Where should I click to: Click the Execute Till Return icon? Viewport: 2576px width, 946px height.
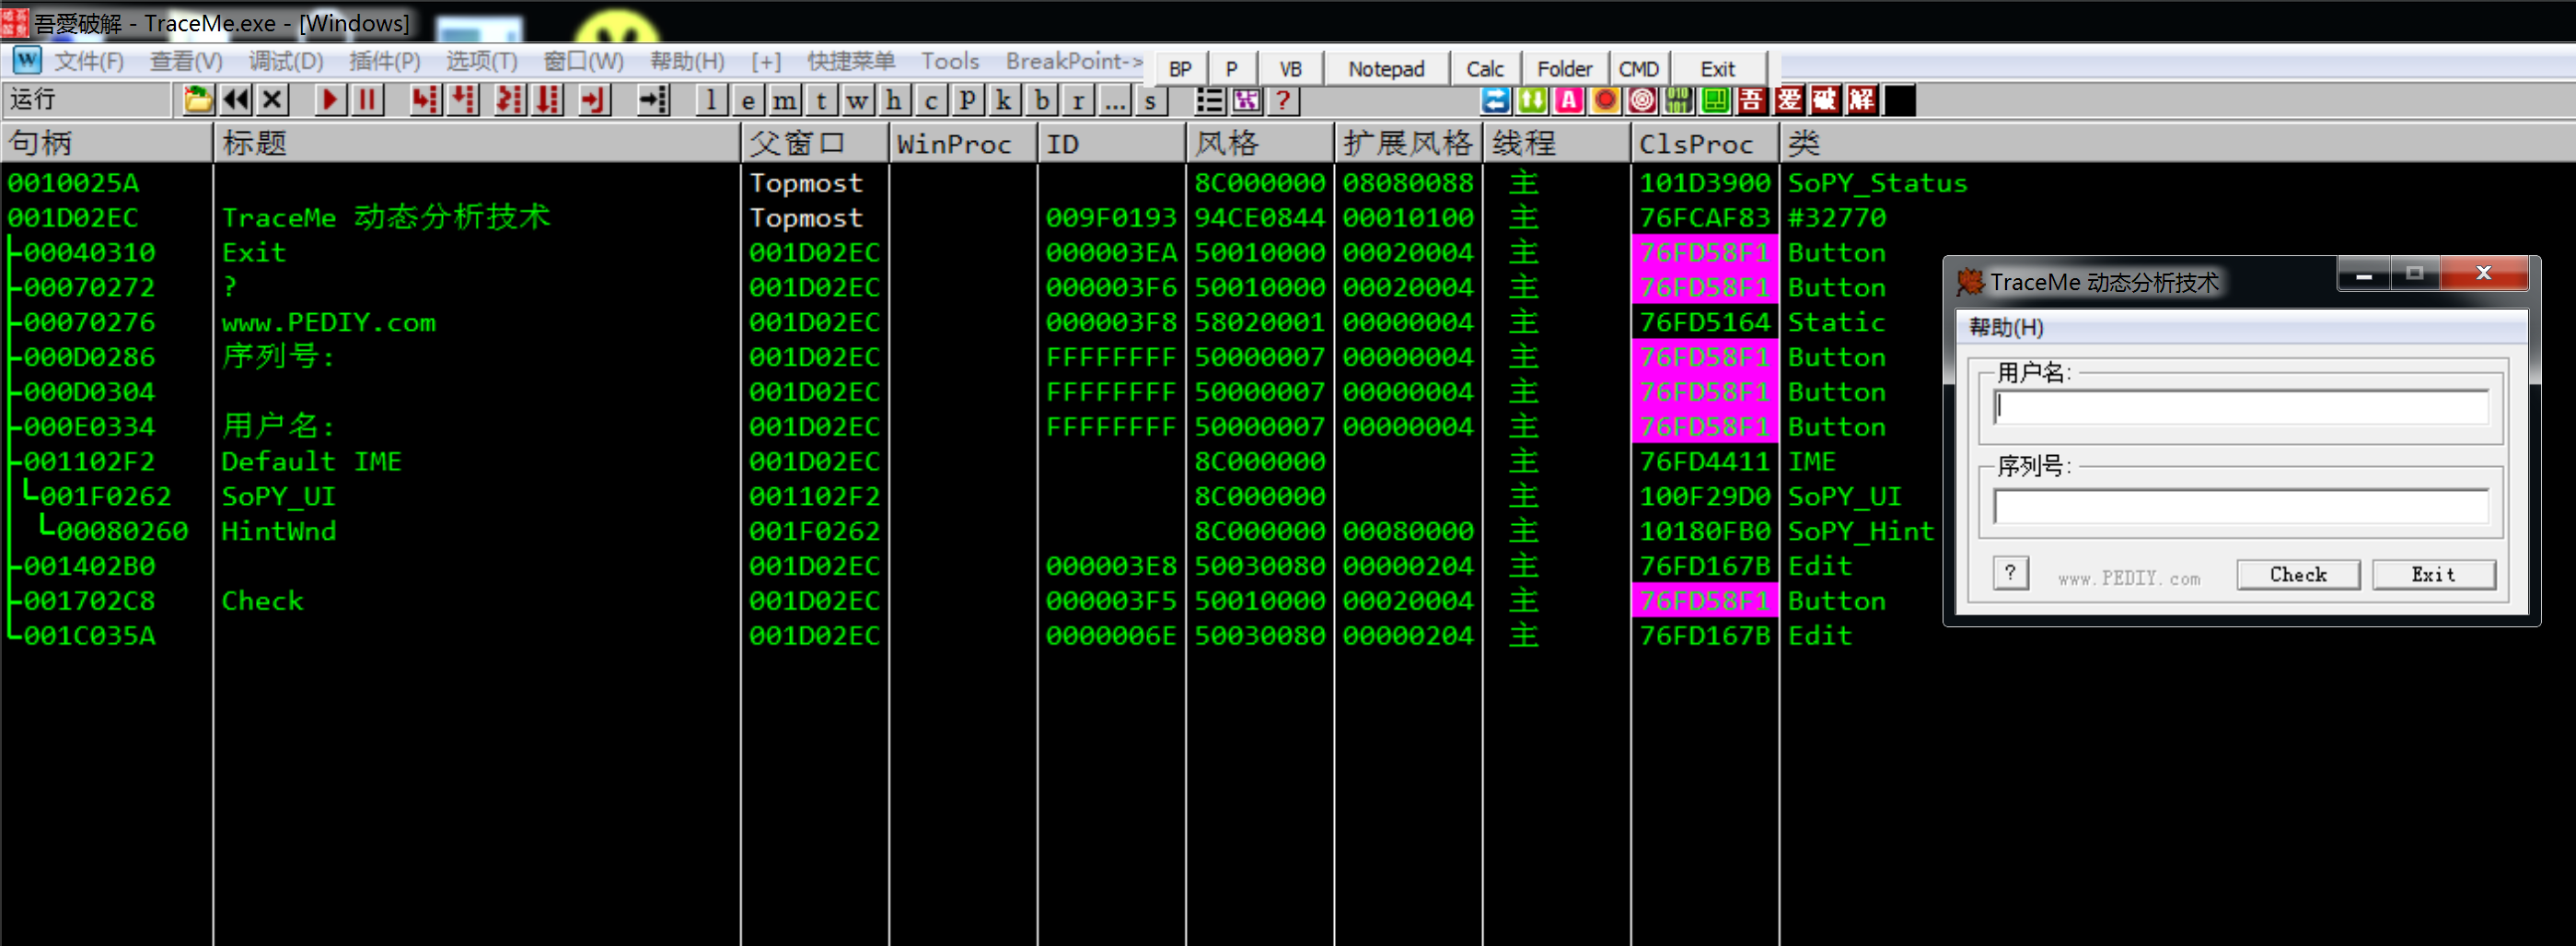594,100
